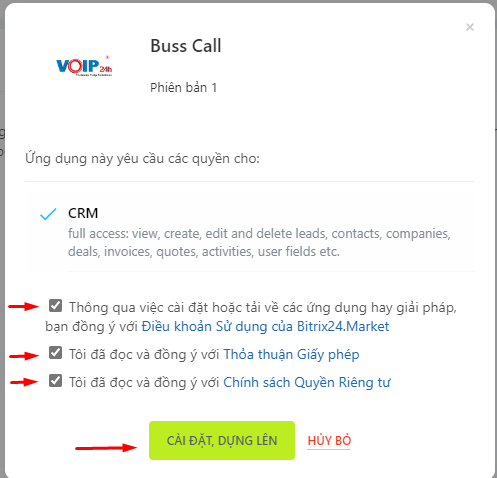Click the CÀI ĐẶT, DỰNG LÊN button

click(x=222, y=440)
